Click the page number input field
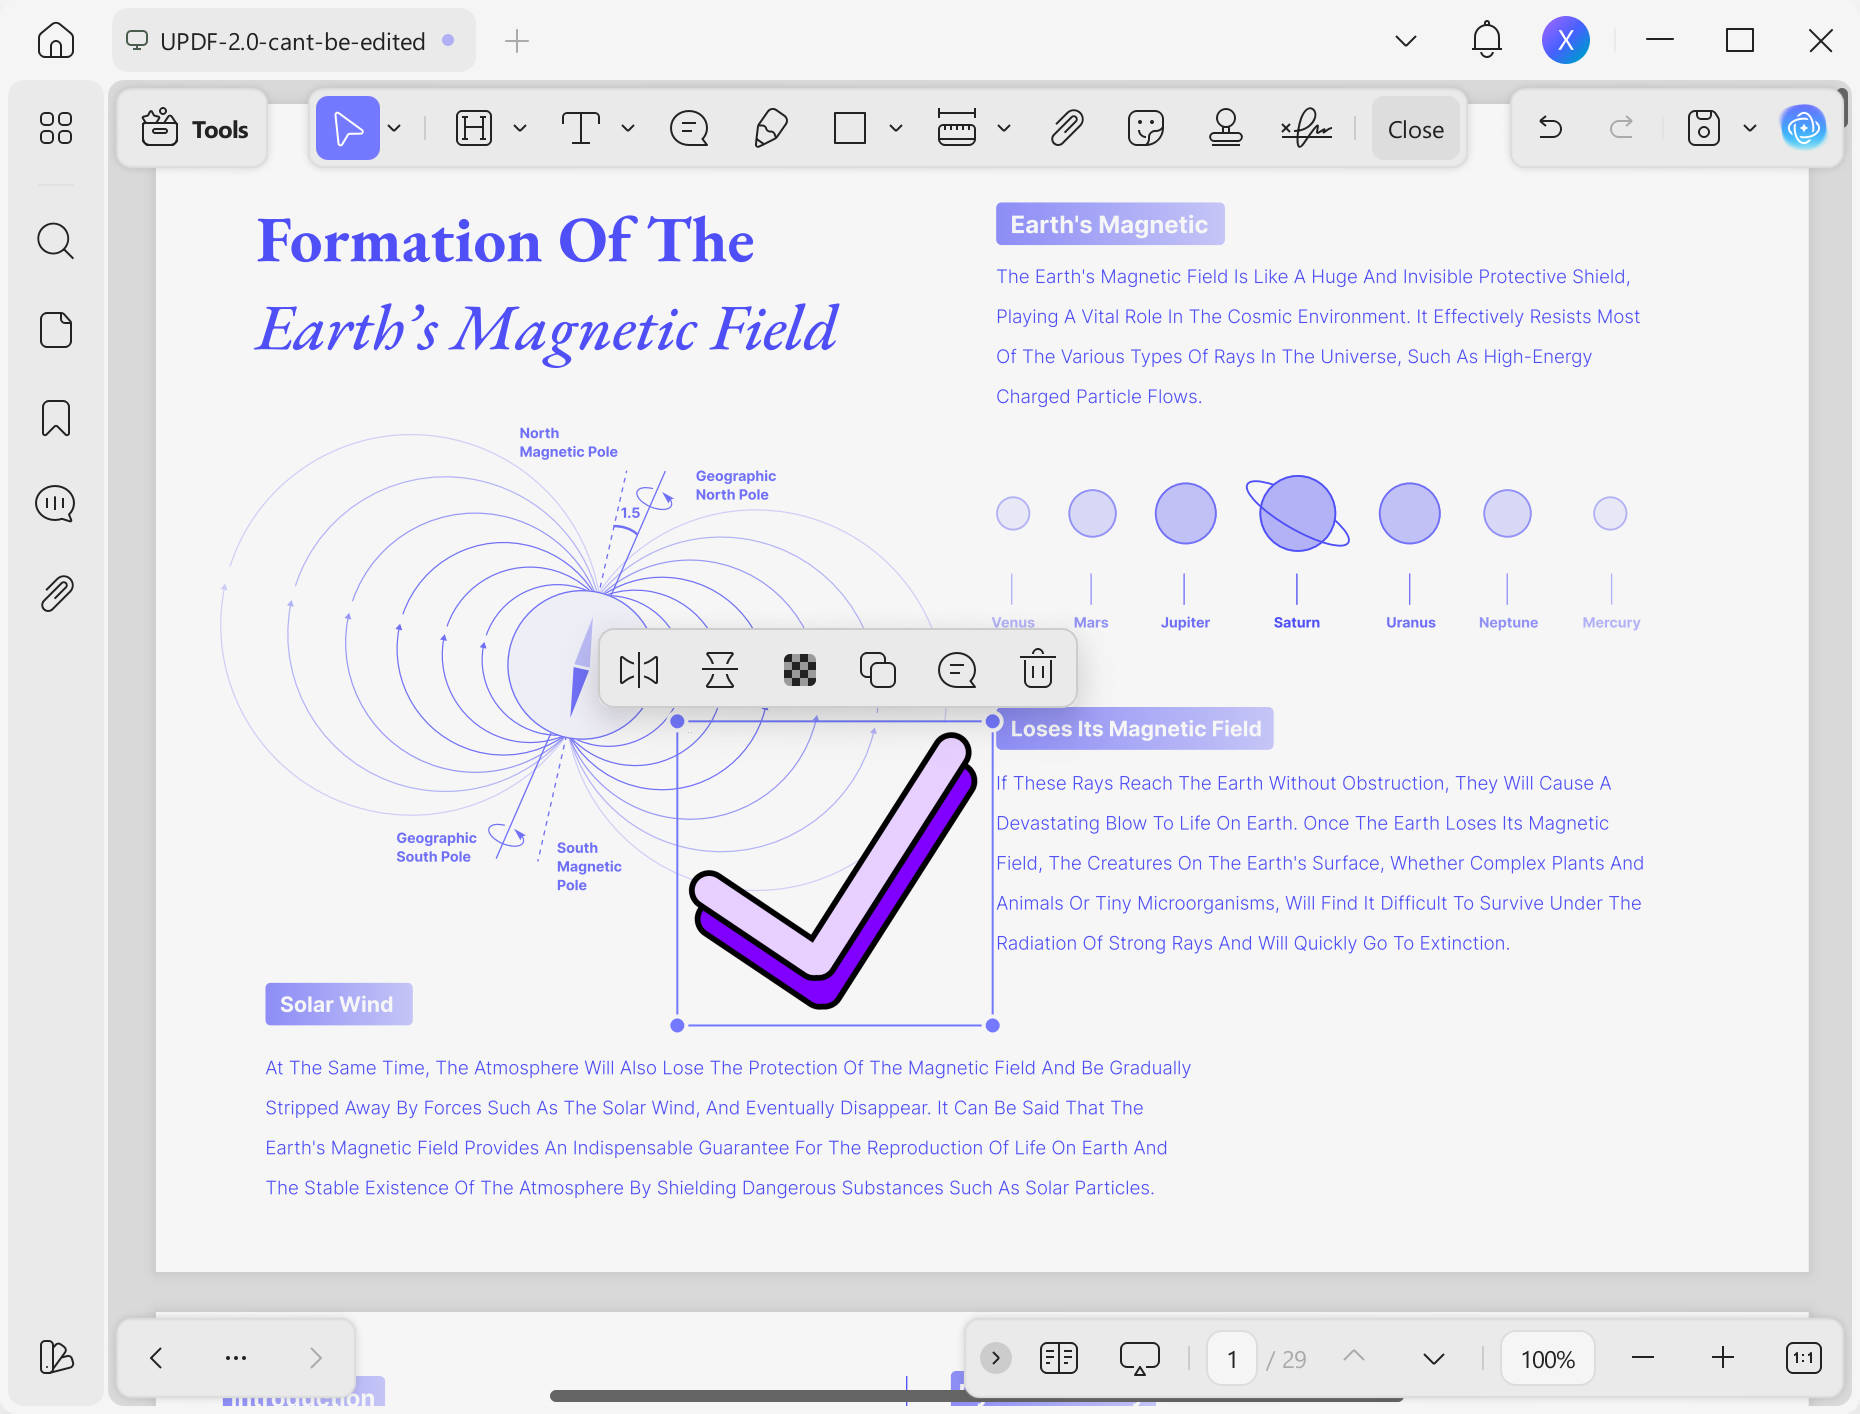The image size is (1860, 1414). (1232, 1359)
